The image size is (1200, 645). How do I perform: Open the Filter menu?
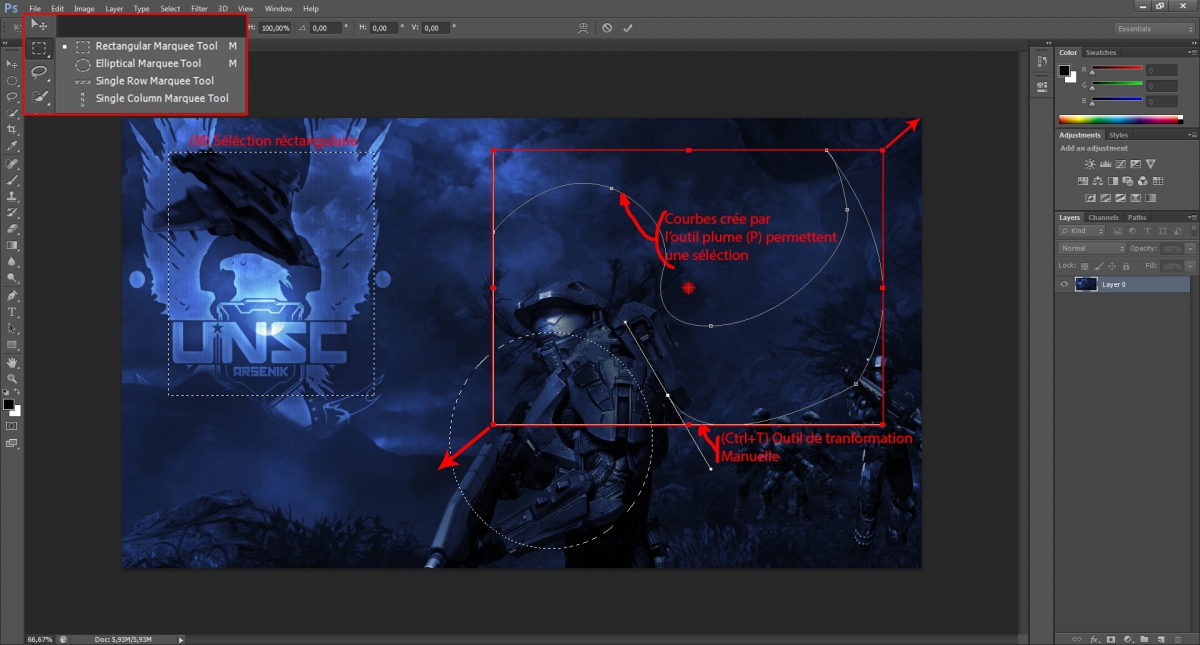[x=199, y=8]
